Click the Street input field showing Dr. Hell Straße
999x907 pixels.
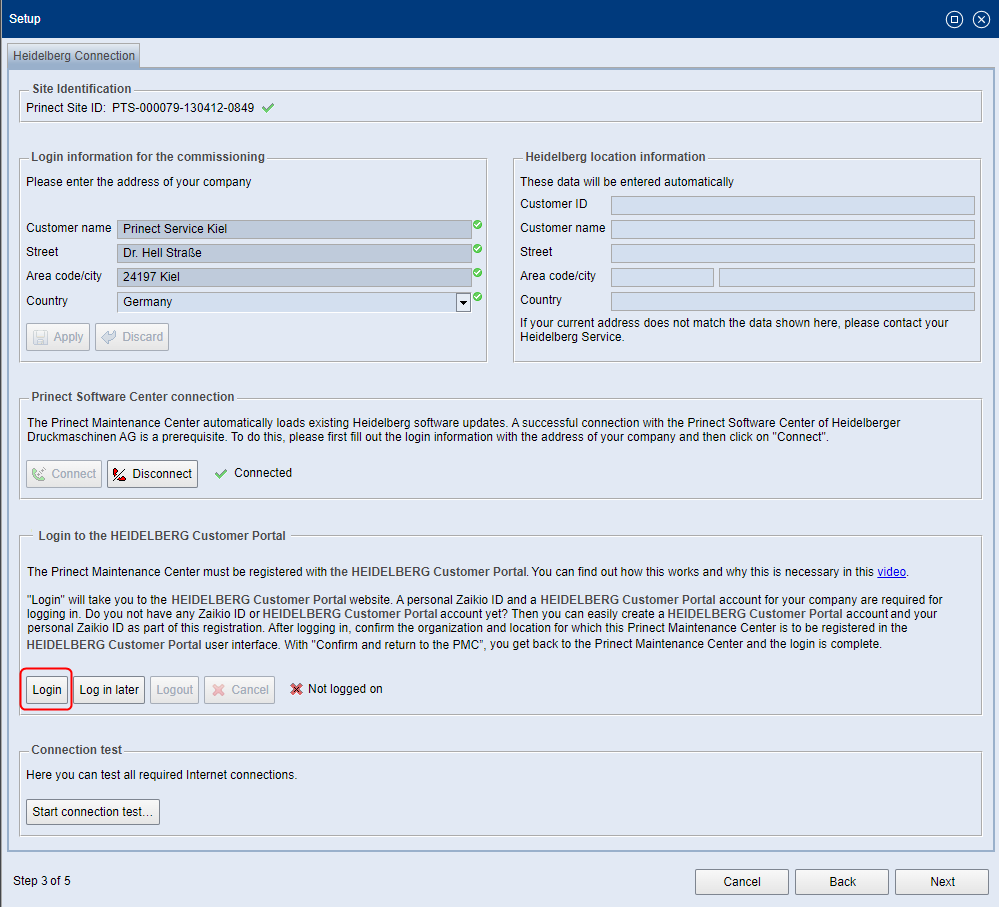[x=290, y=252]
